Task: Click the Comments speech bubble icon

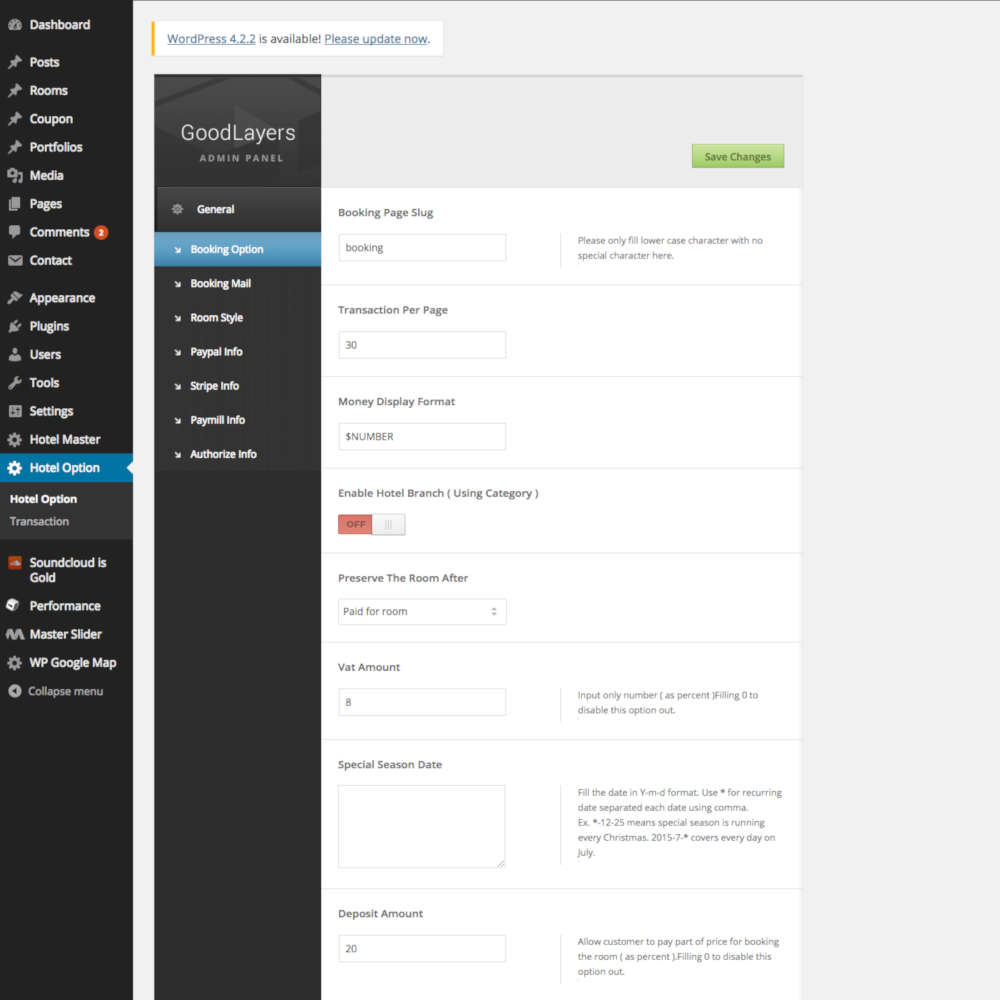Action: coord(15,232)
